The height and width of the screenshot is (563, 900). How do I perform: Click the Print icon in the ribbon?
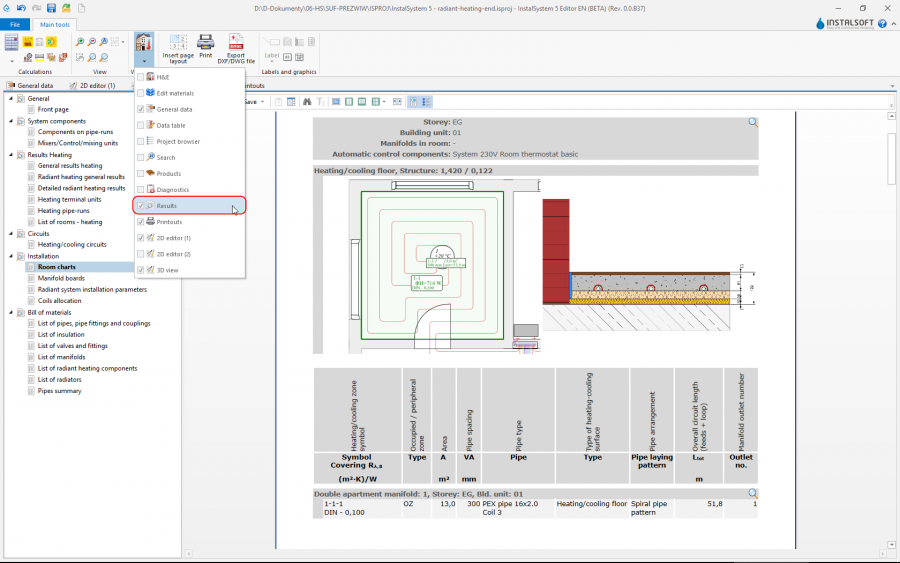click(205, 42)
